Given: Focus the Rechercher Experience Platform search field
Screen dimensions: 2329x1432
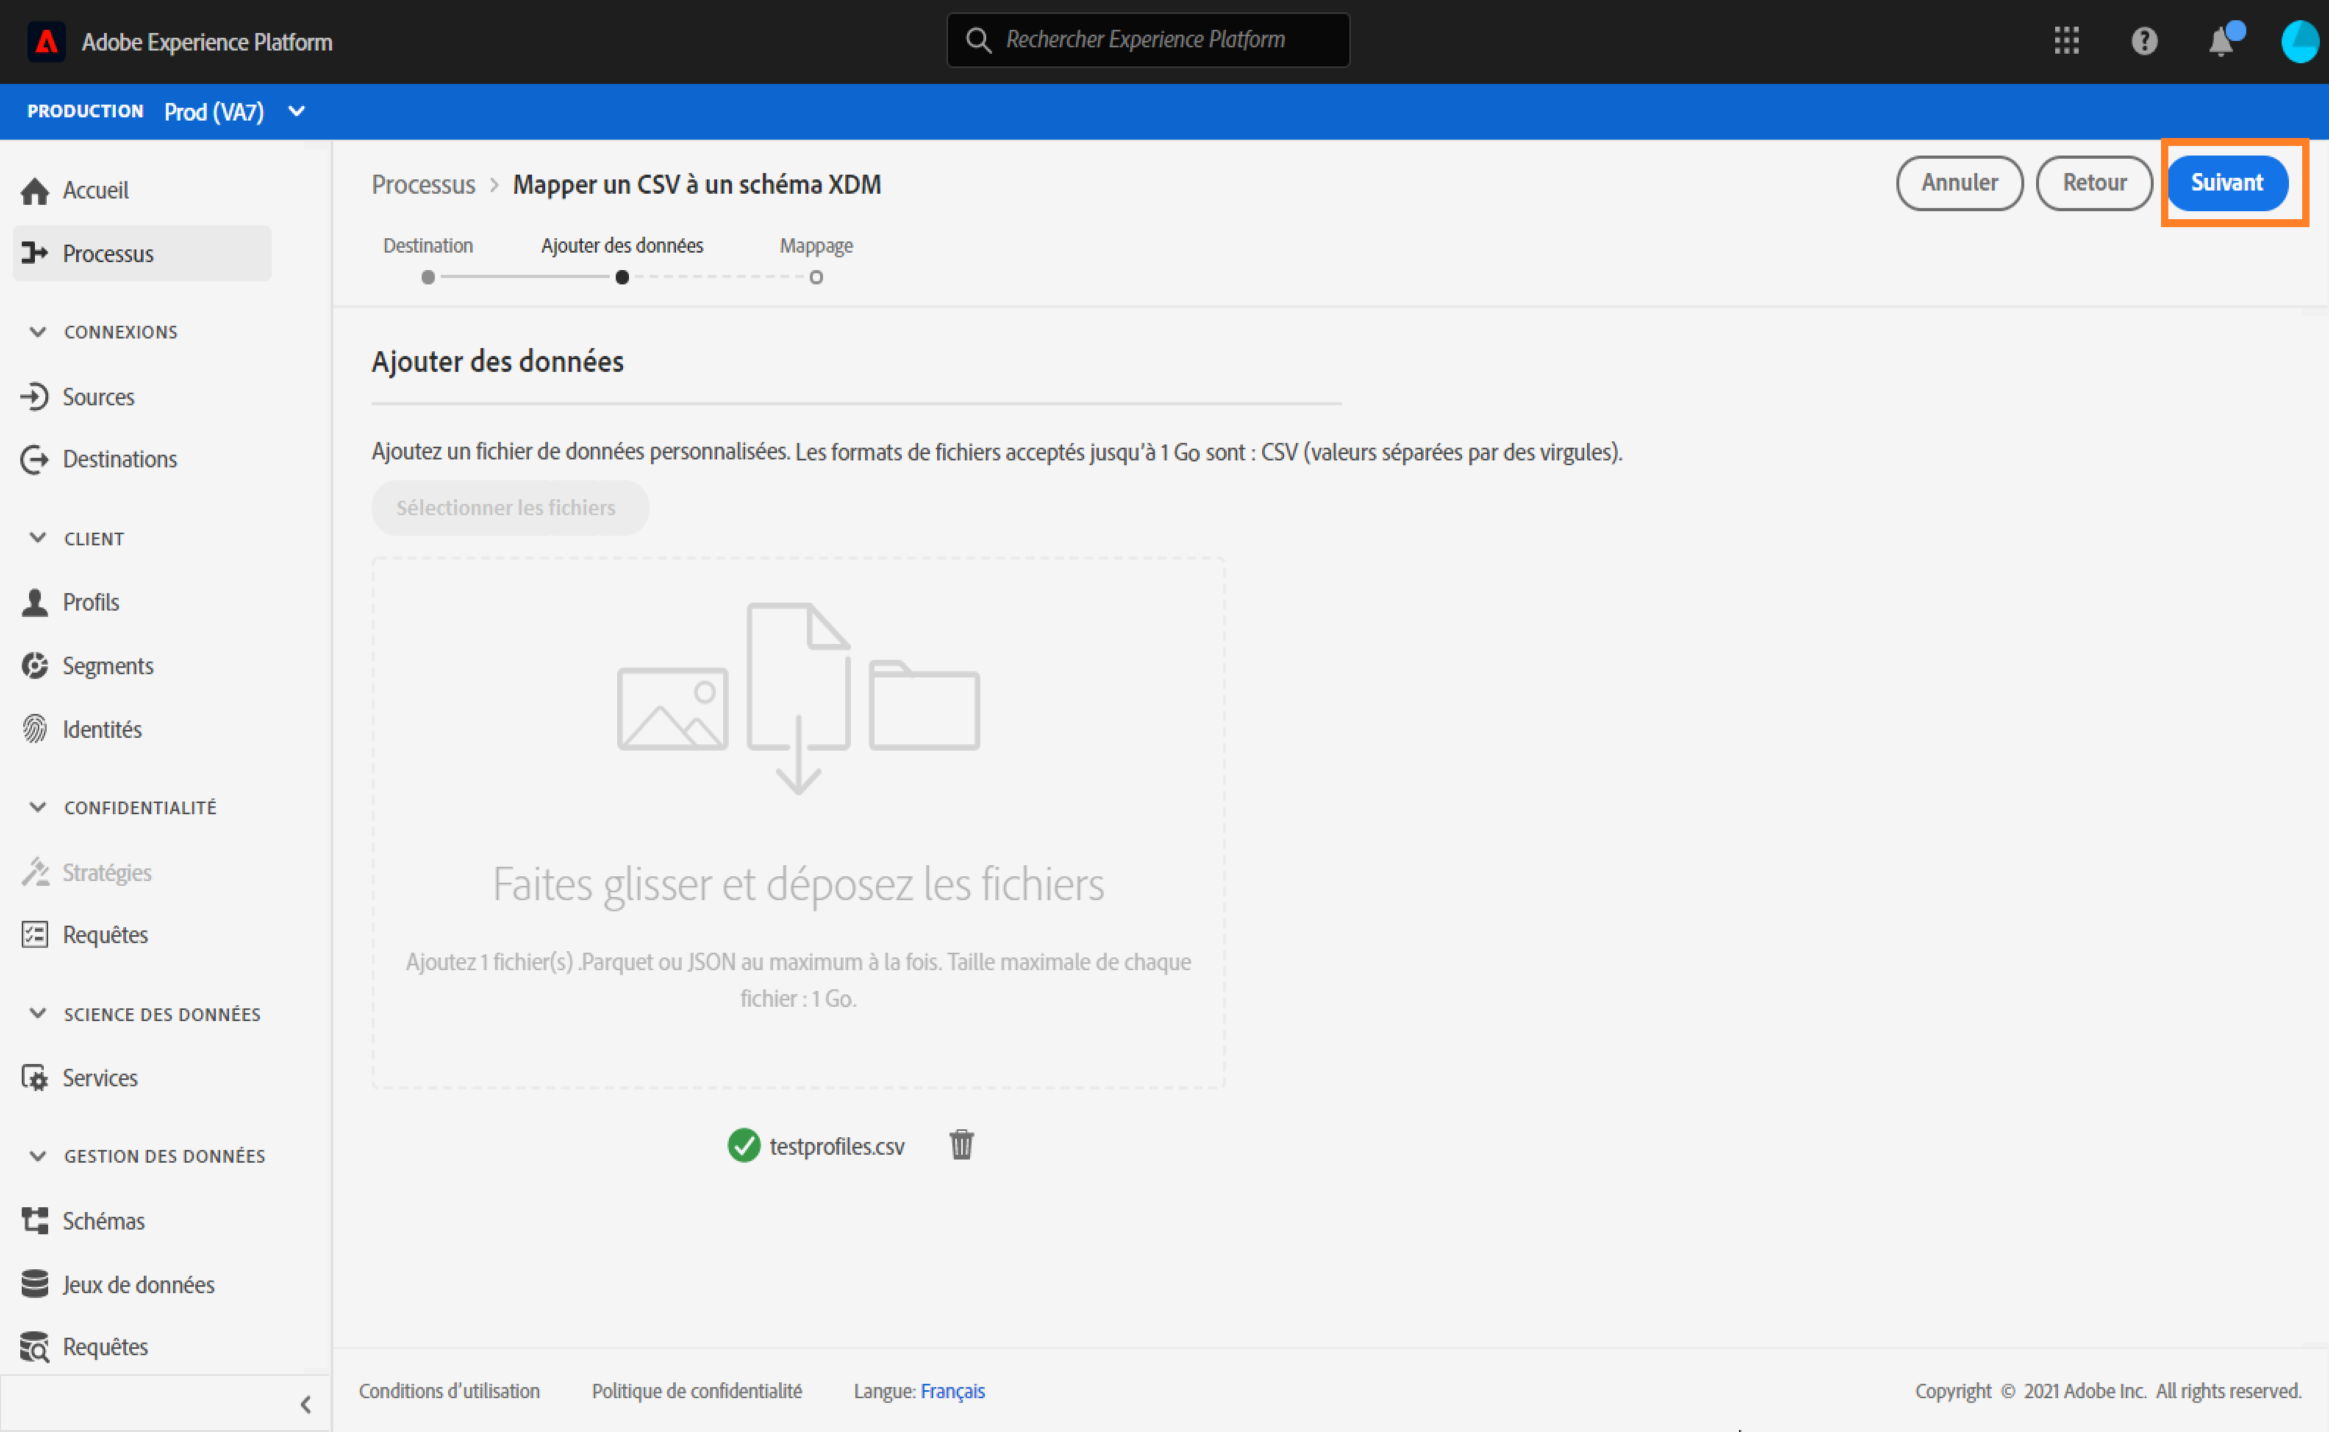Looking at the screenshot, I should pos(1146,40).
